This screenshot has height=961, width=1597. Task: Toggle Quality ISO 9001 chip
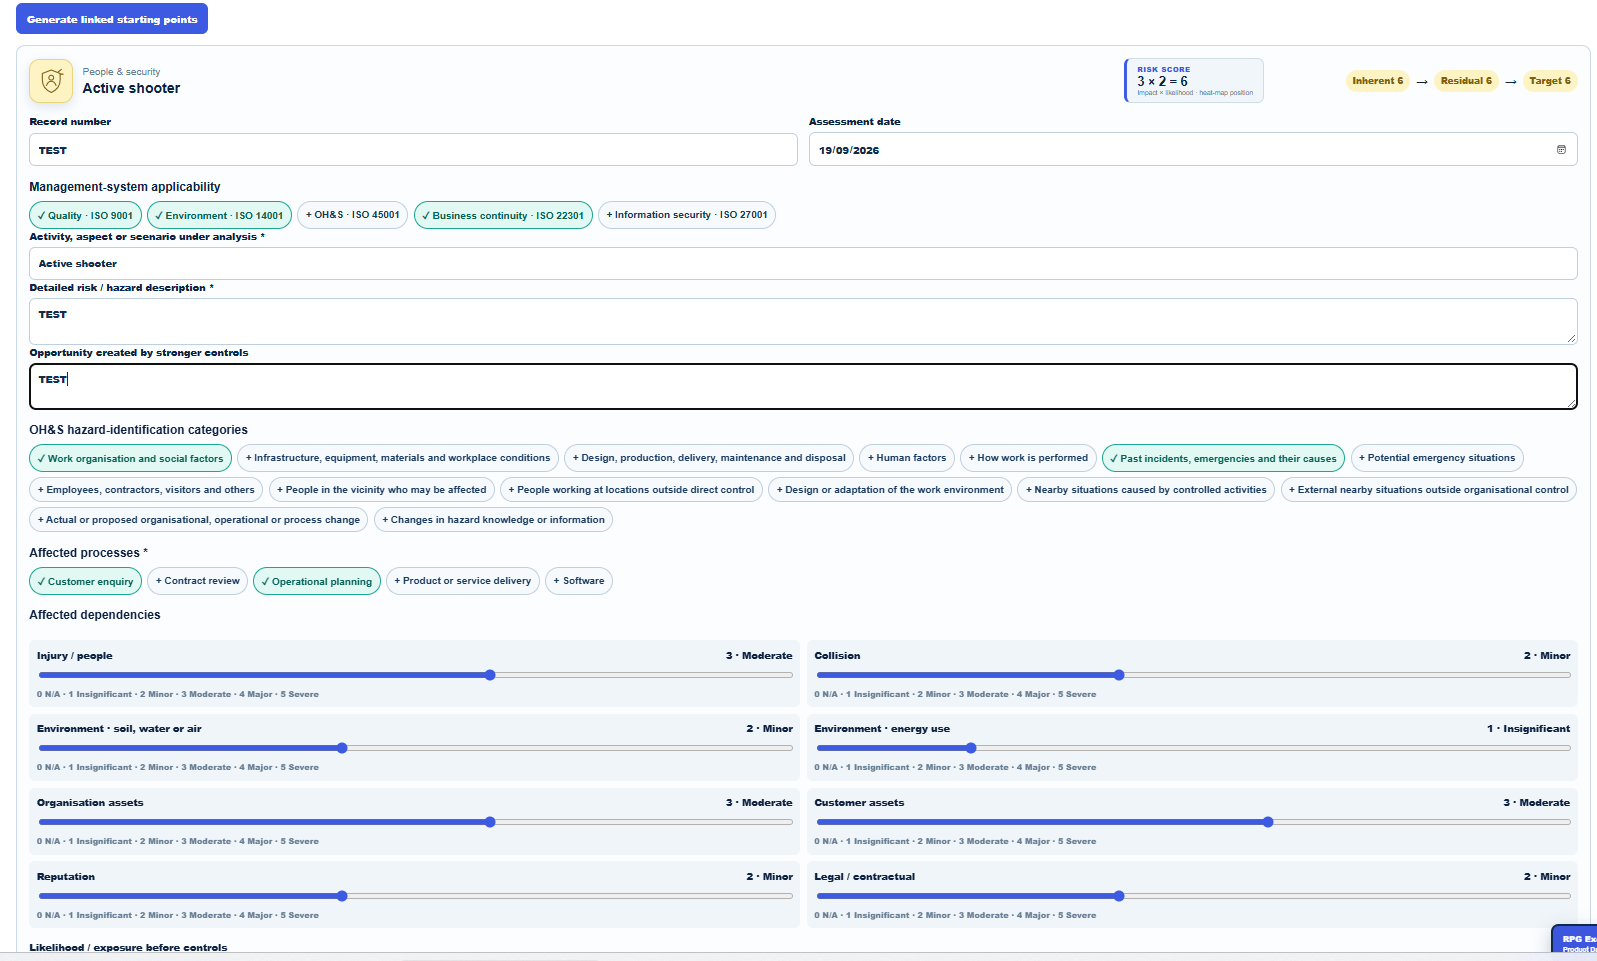point(85,215)
